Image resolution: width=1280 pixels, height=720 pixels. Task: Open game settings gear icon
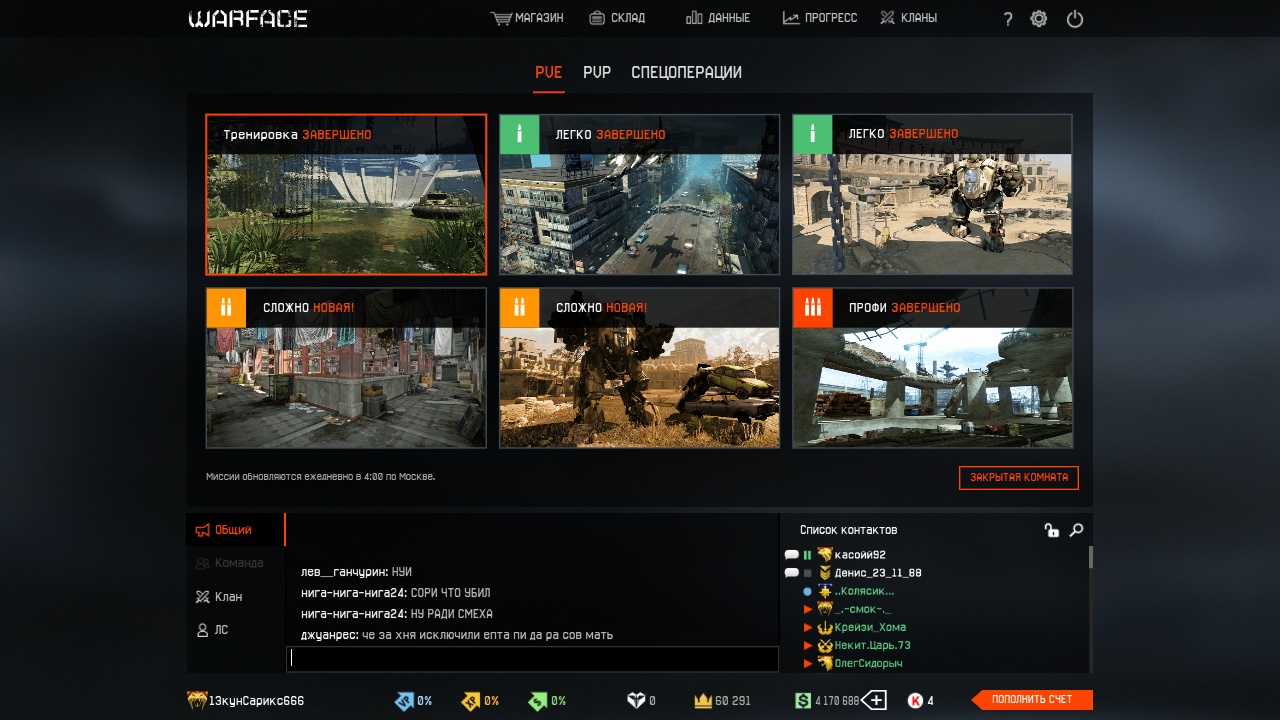coord(1039,19)
